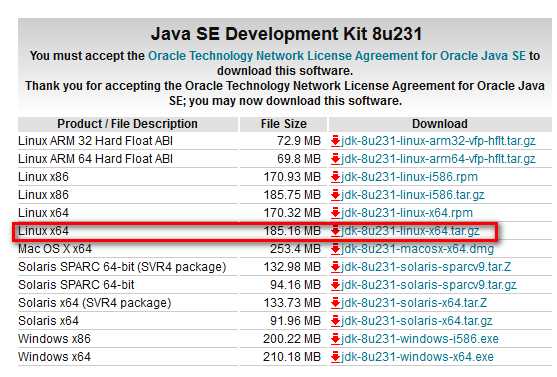The height and width of the screenshot is (377, 557).
Task: Click the 91.96 MB file size
Action: (295, 321)
